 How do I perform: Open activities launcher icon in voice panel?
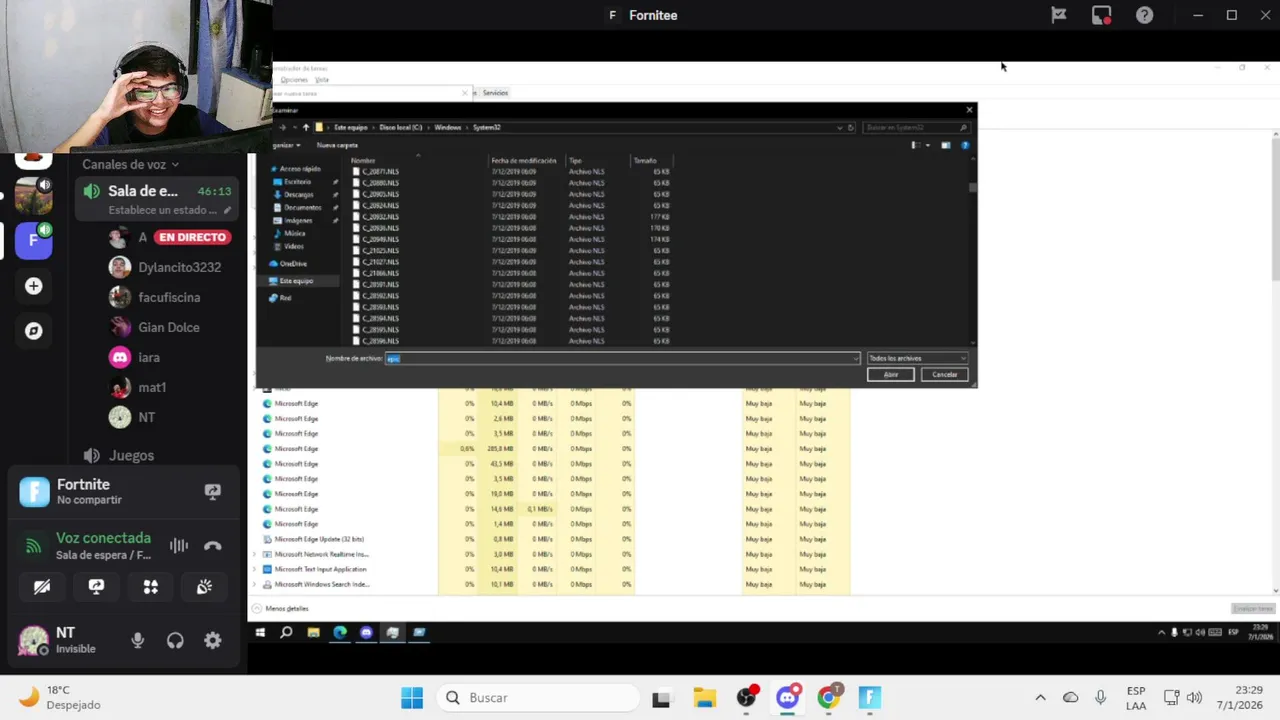pos(150,587)
